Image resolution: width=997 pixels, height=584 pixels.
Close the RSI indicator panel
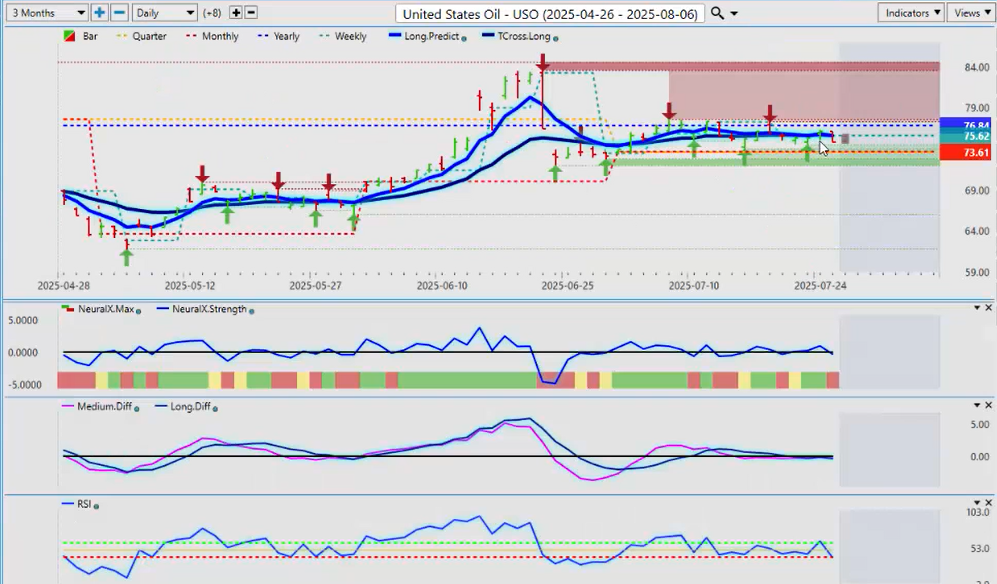click(989, 503)
